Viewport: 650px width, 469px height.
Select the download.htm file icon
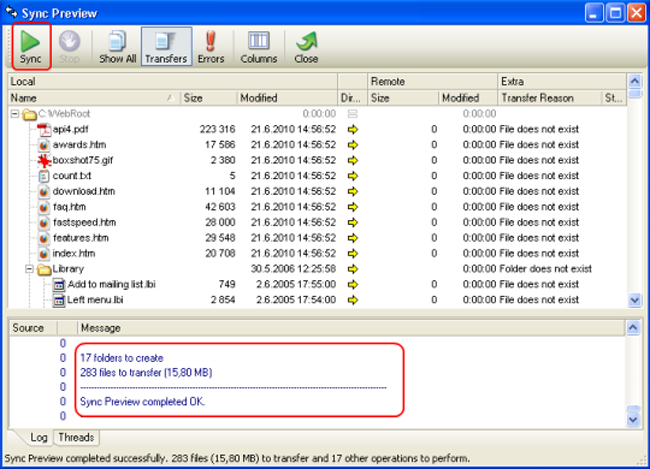(44, 192)
